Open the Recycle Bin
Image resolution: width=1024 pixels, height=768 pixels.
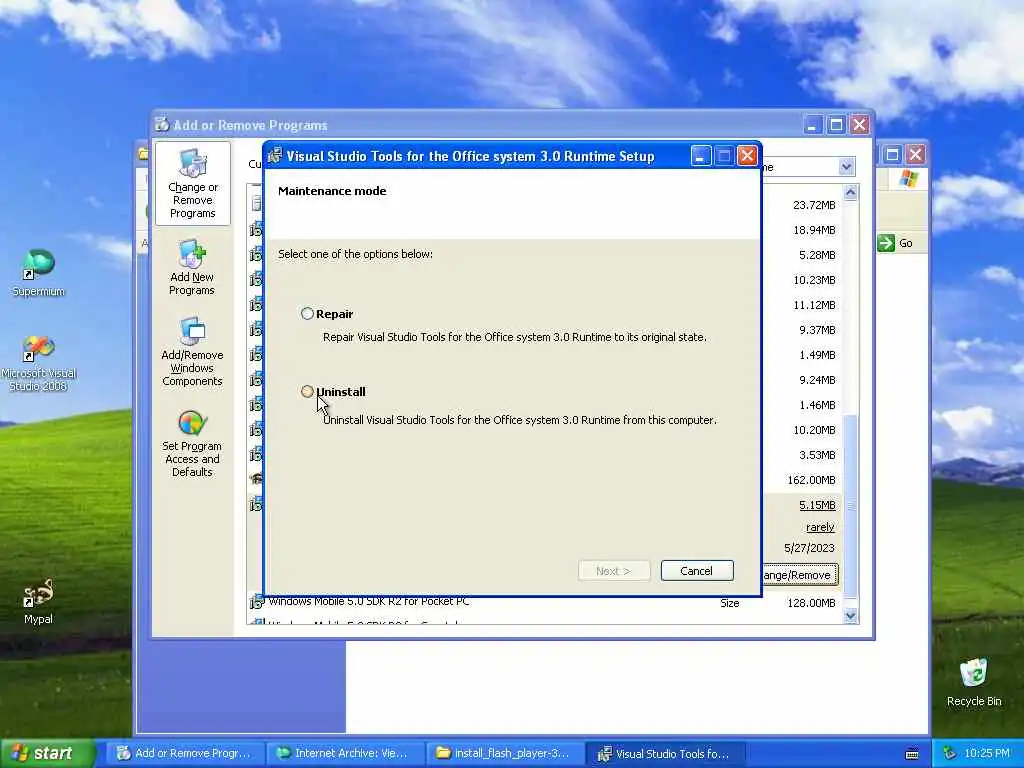point(974,683)
